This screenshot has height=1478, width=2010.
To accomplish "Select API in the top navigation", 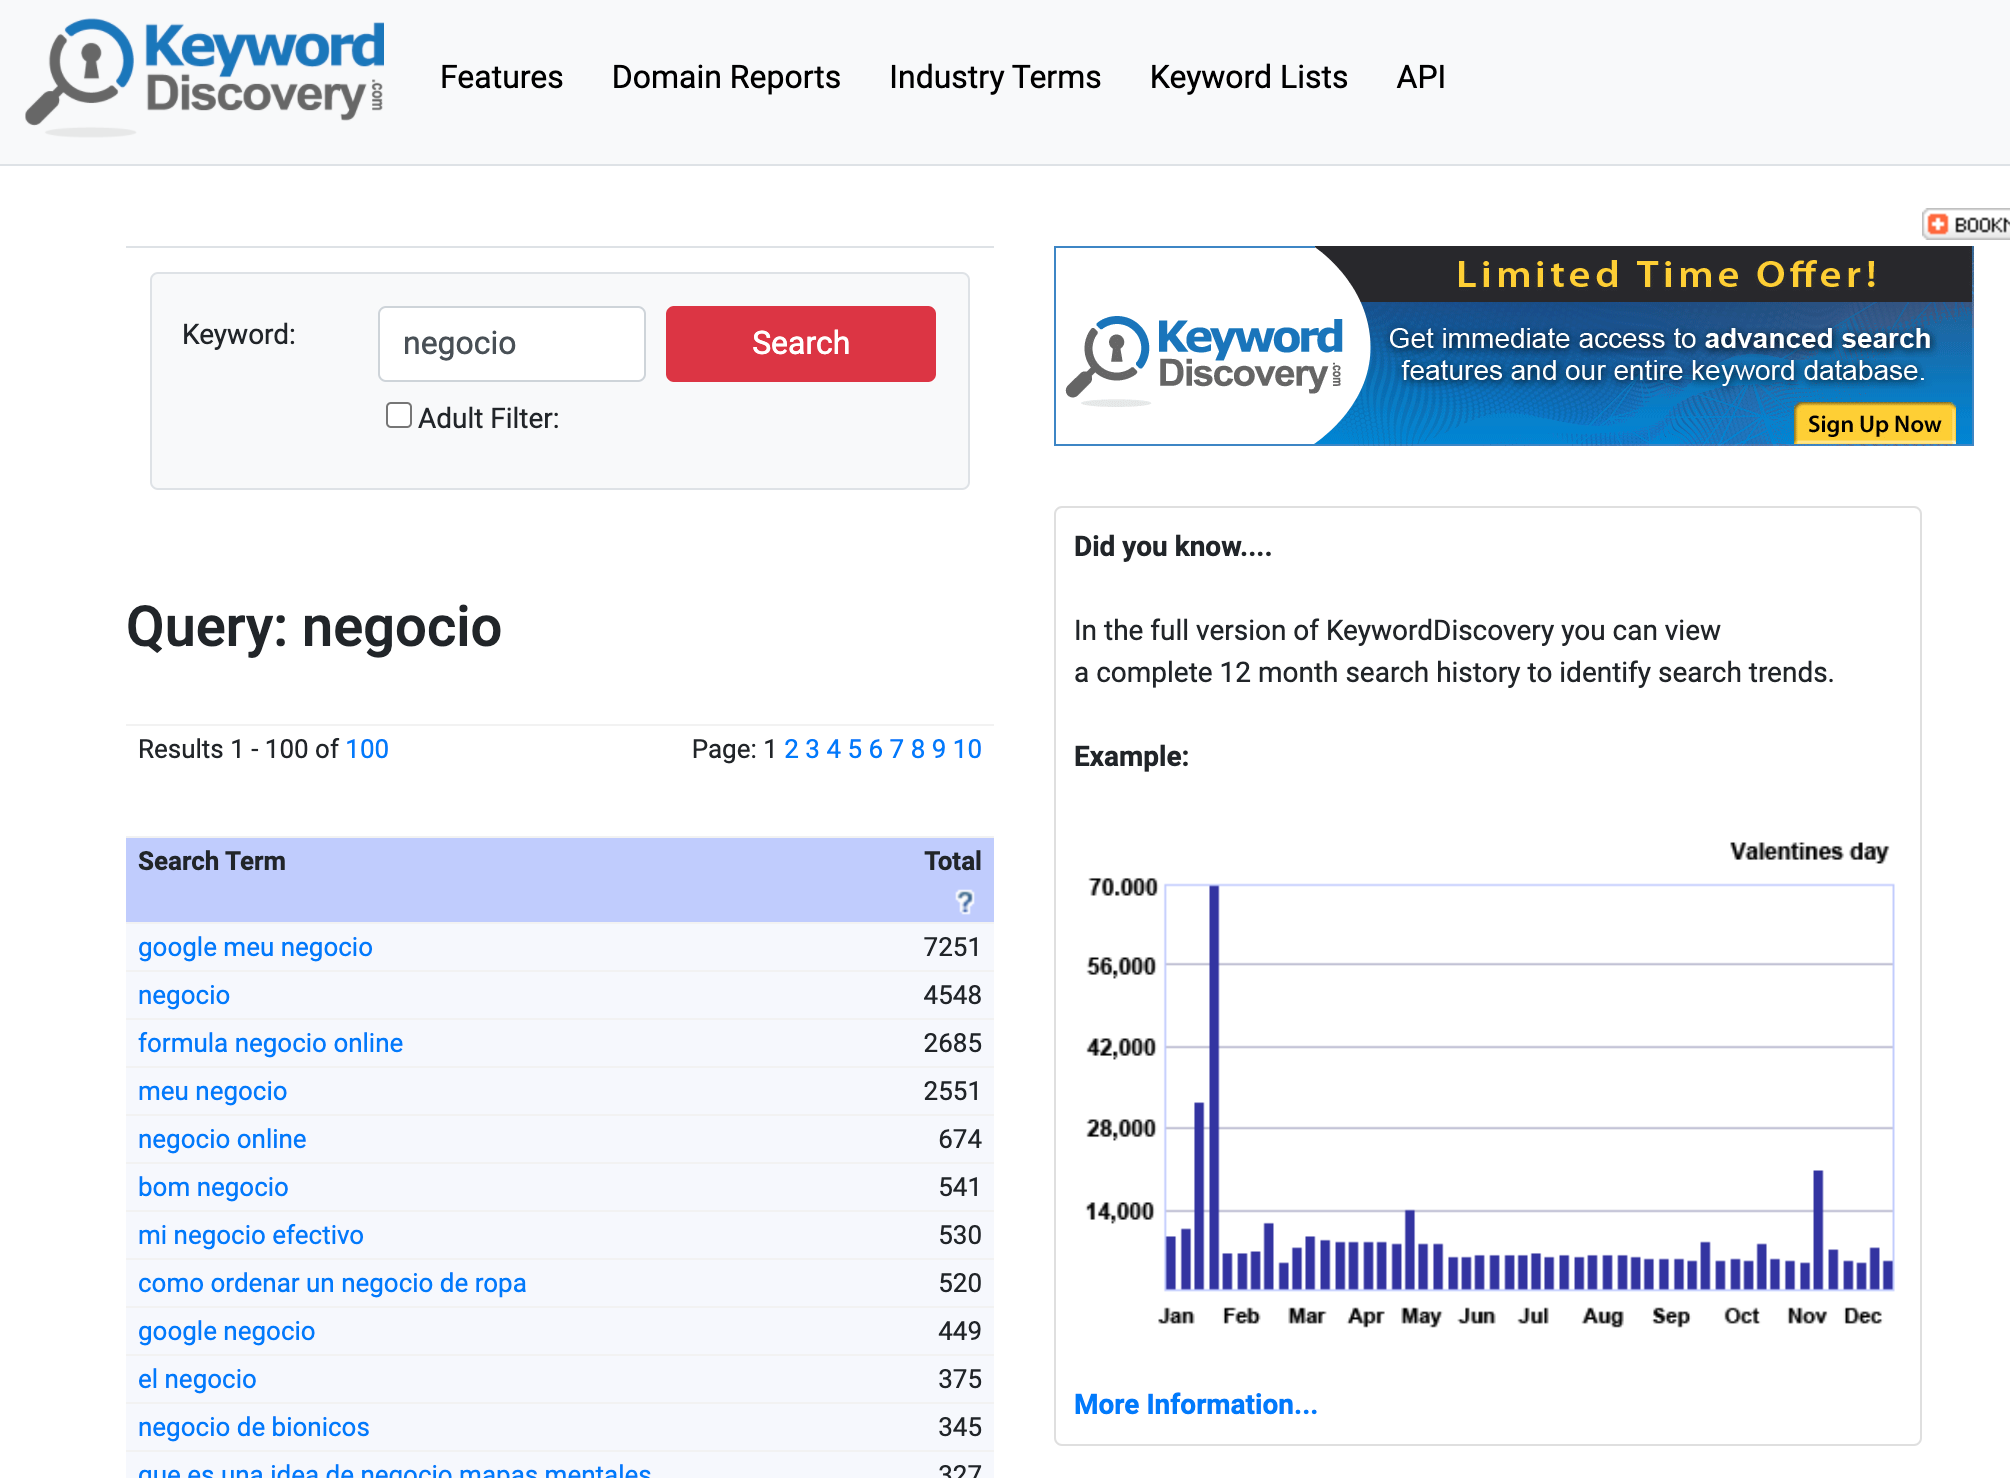I will pyautogui.click(x=1421, y=77).
